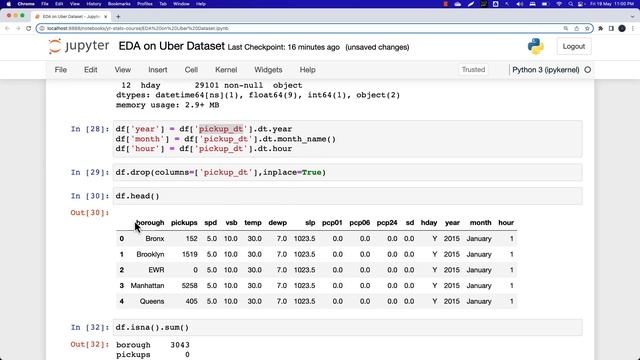Open the Jupyter File menu
Viewport: 640px width, 360px height.
pos(61,70)
